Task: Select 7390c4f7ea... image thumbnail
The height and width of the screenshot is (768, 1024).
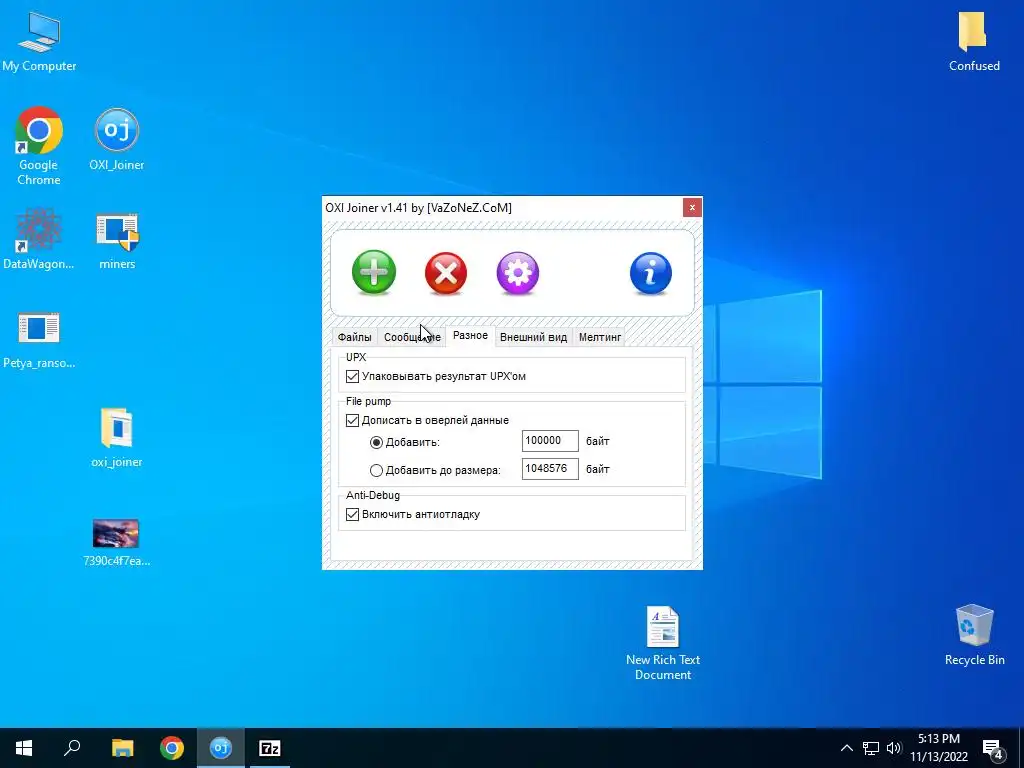Action: click(x=116, y=542)
